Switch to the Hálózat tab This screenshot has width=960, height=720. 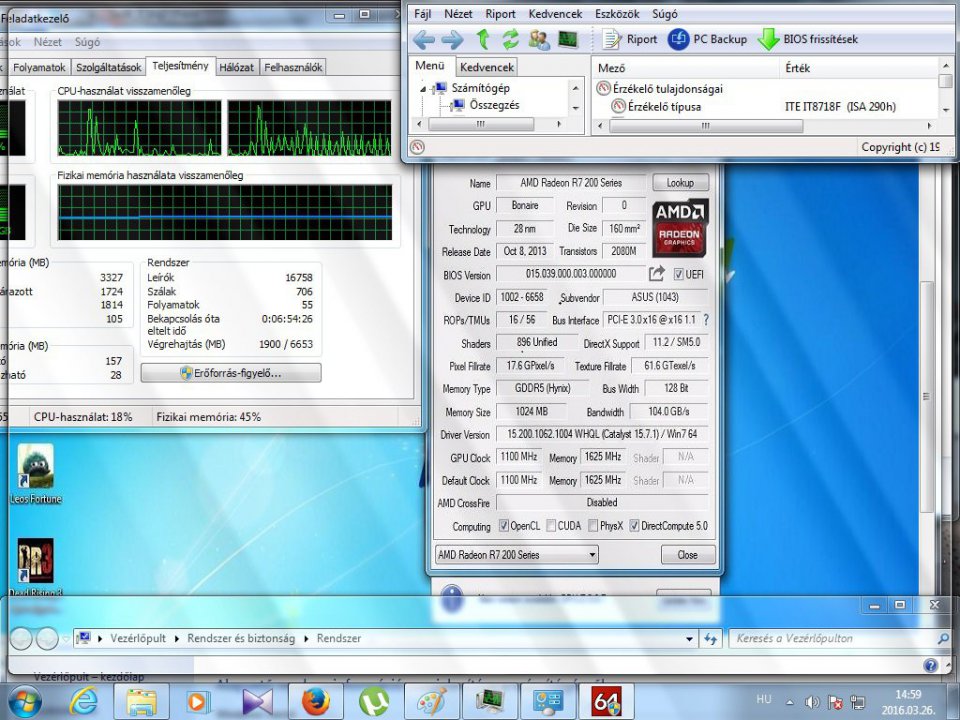pos(236,67)
